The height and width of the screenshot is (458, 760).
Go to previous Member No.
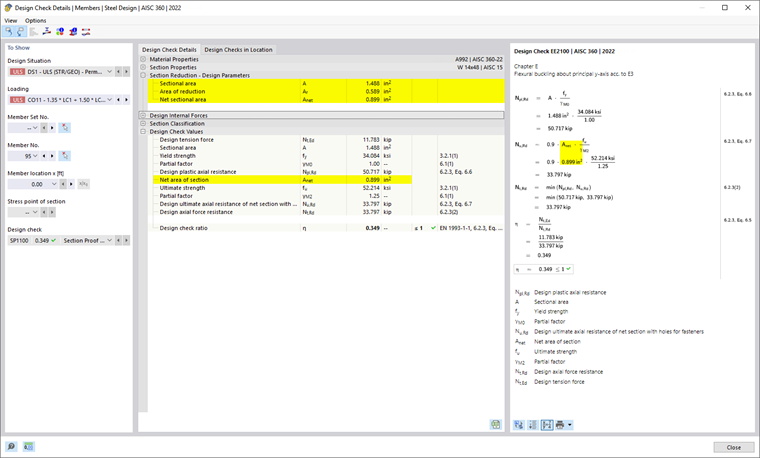[x=44, y=156]
